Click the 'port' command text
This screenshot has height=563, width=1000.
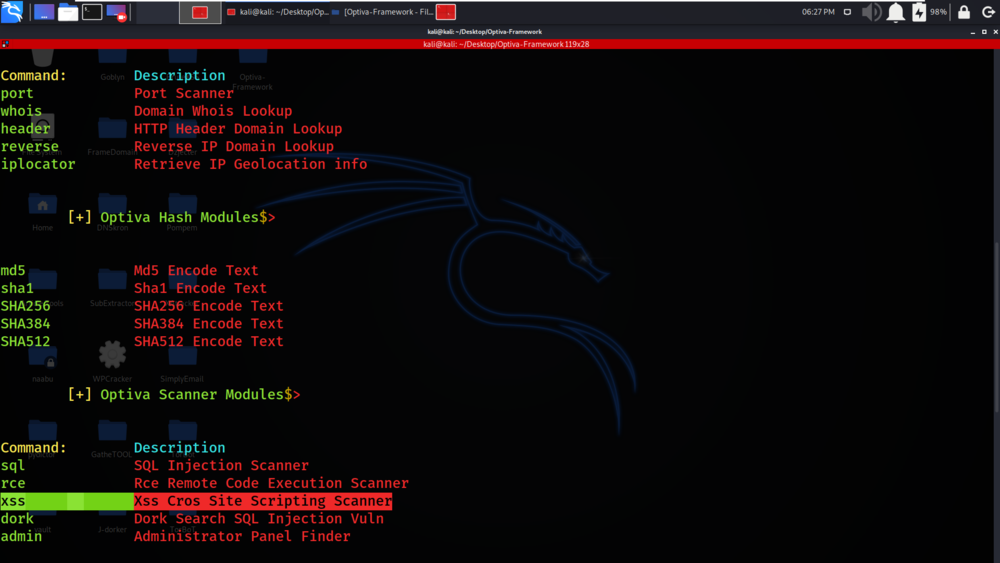coord(17,93)
